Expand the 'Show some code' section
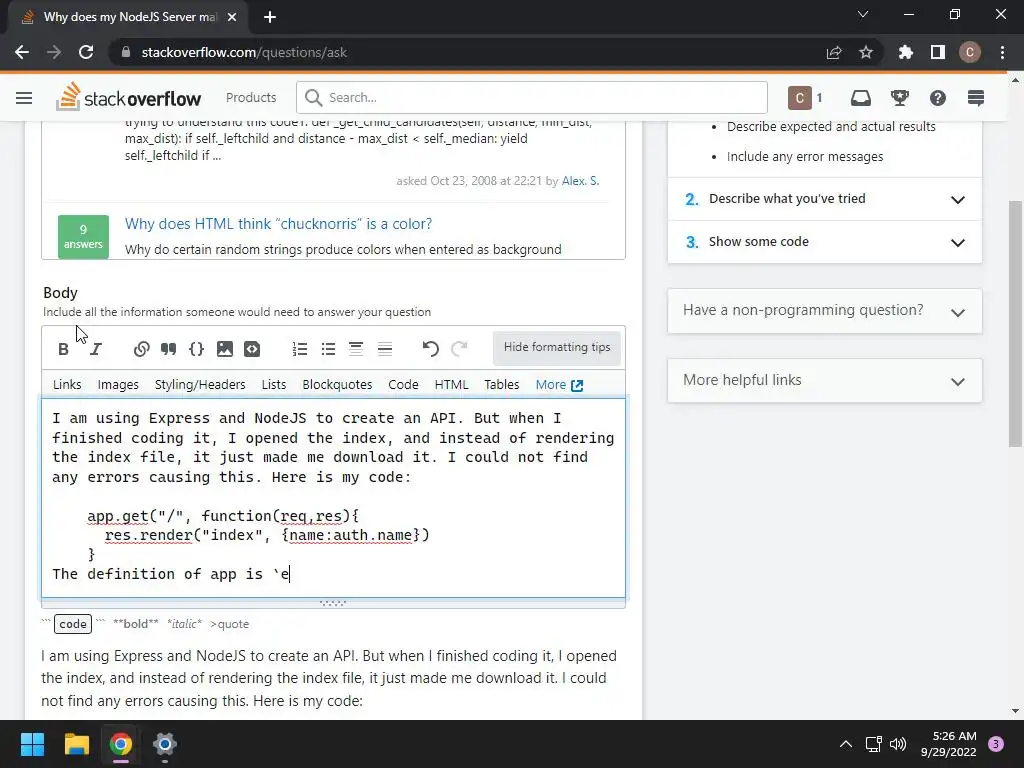Image resolution: width=1024 pixels, height=768 pixels. pos(825,242)
